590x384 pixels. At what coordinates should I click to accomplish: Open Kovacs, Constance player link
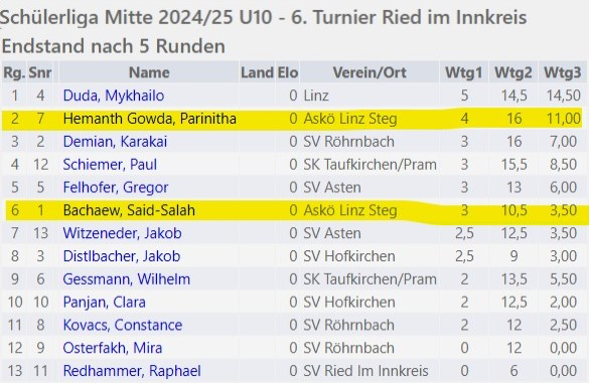[122, 325]
